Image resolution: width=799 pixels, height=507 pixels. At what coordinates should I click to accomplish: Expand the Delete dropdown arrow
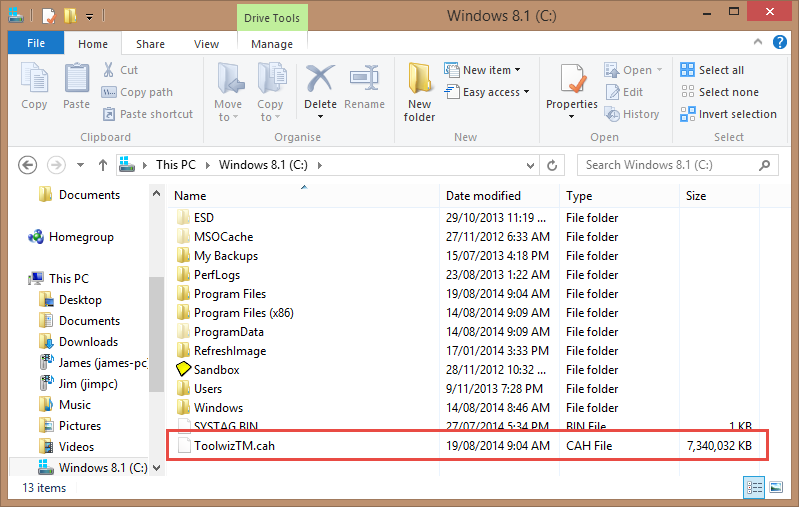320,117
